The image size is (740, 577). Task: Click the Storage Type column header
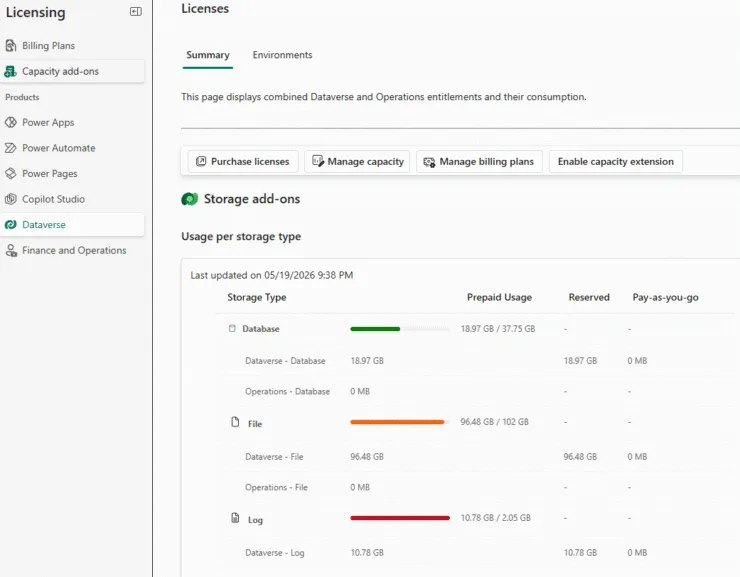(257, 297)
